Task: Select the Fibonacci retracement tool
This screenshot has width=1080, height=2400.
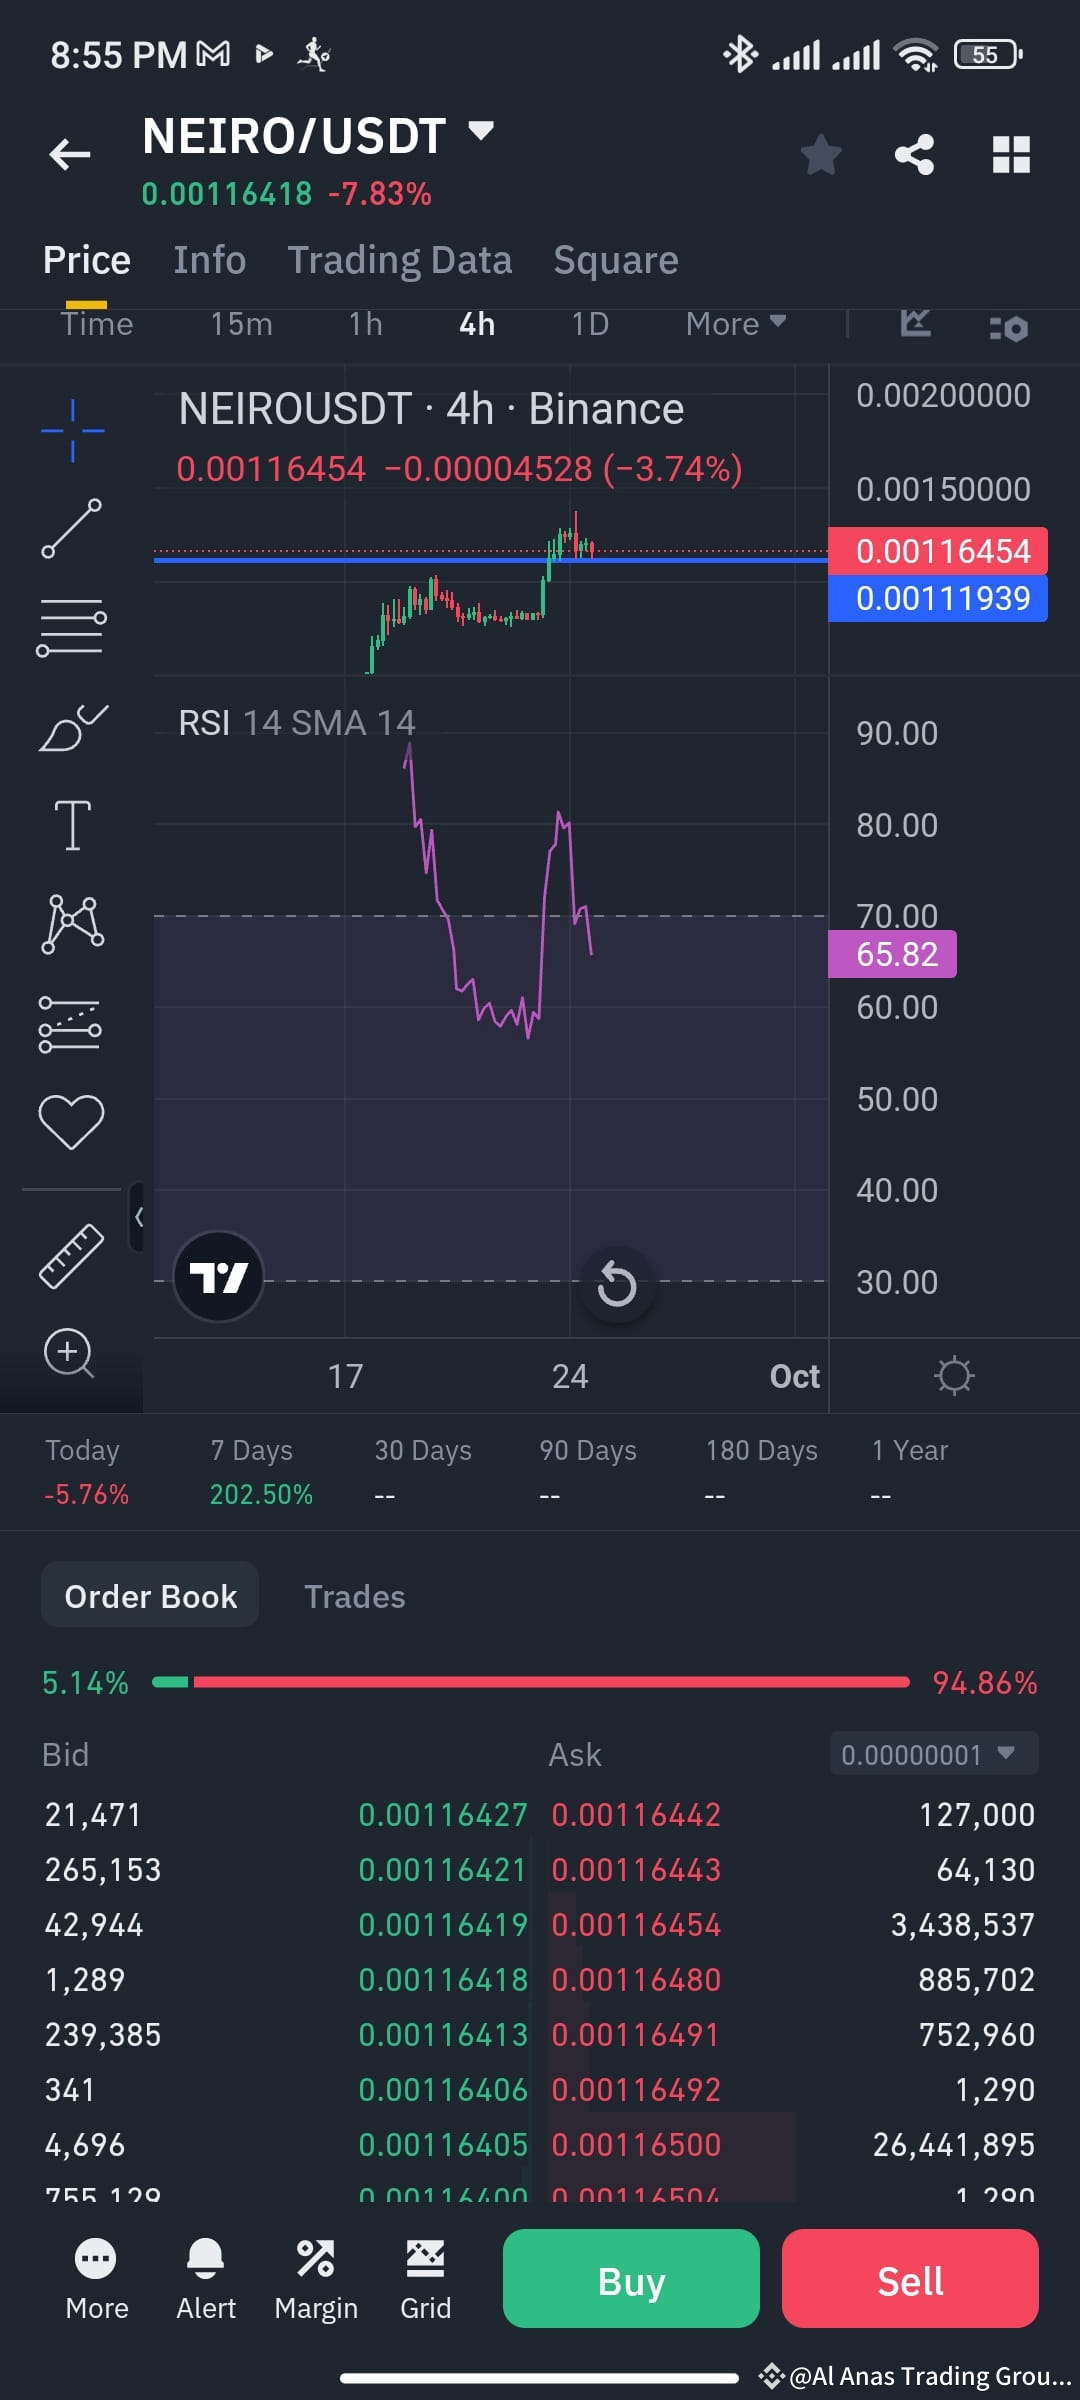Action: (72, 628)
